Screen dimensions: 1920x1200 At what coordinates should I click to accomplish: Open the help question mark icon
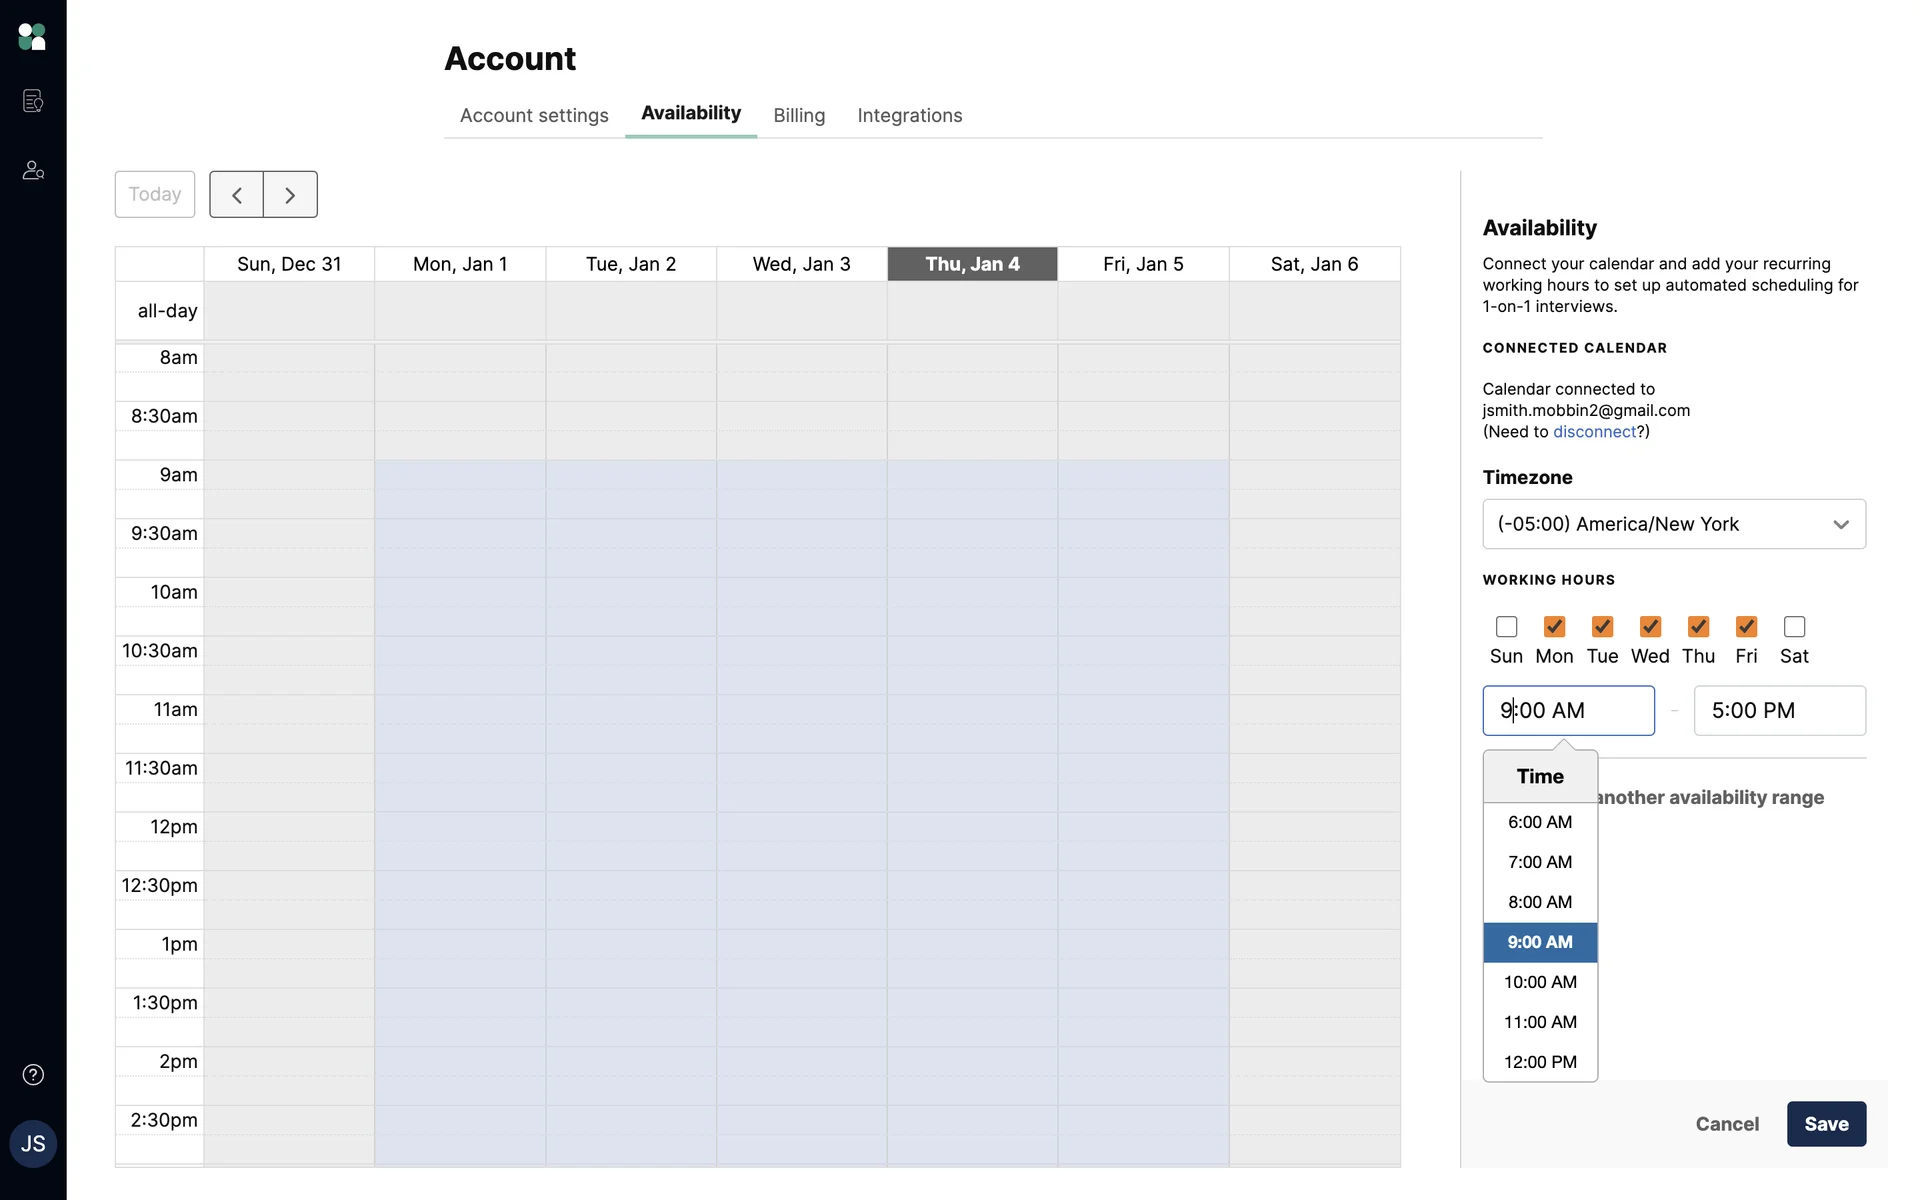tap(33, 1075)
